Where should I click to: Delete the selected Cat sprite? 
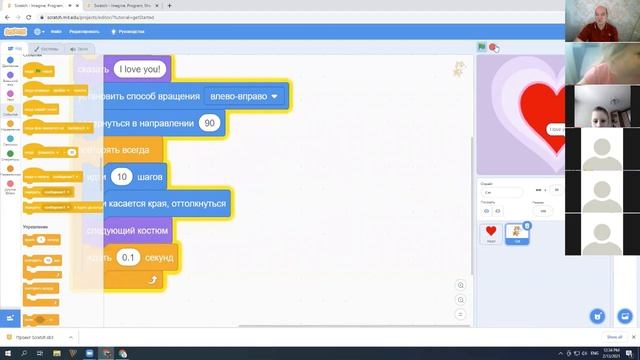pos(527,226)
